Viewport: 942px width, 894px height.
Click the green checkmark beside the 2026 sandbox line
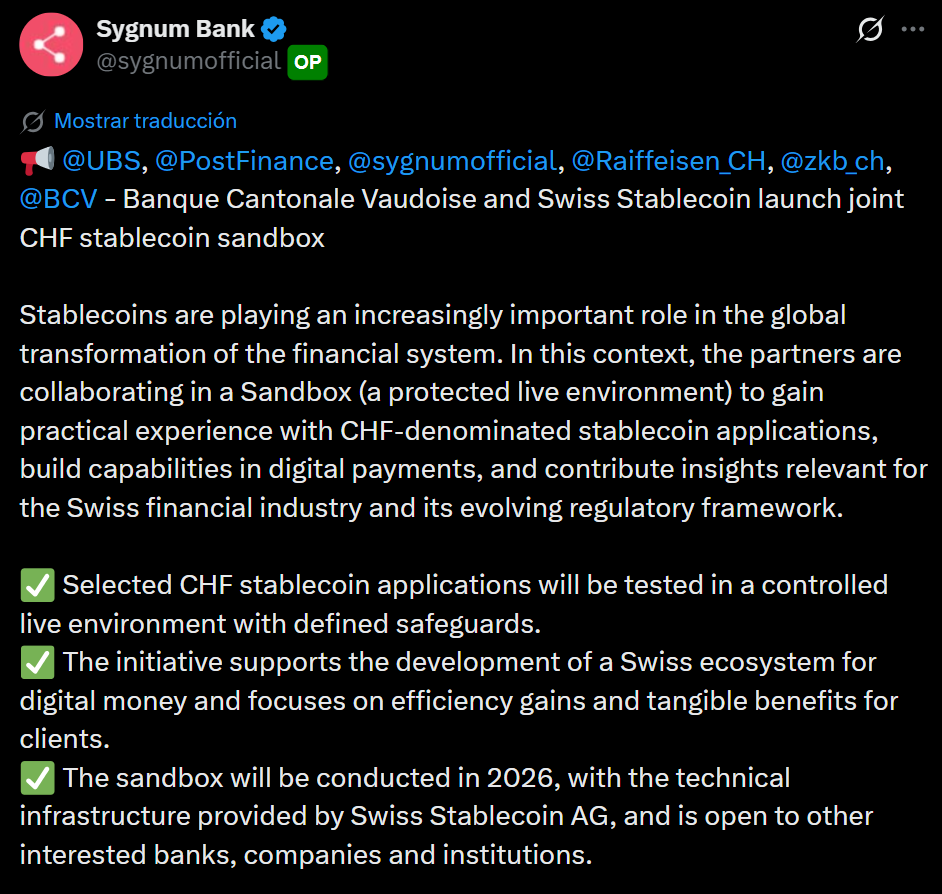click(37, 777)
